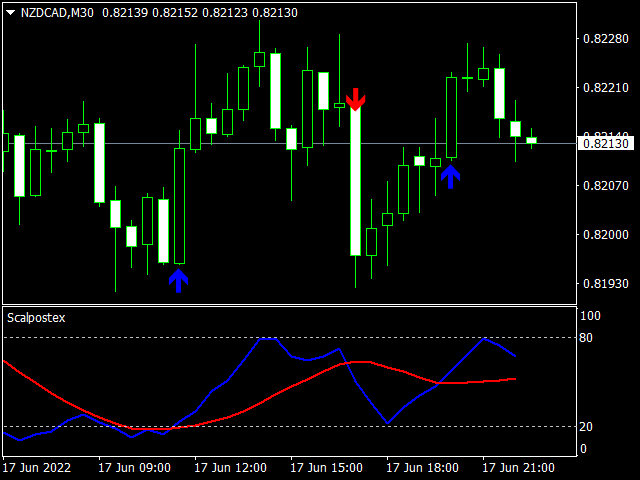640x480 pixels.
Task: Click the 17 Jun 15:00 time label
Action: (327, 468)
